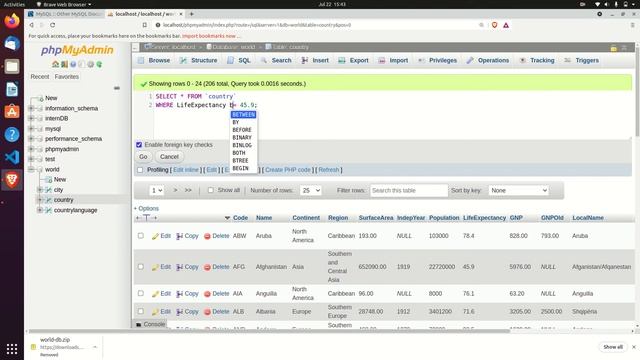Choose BINARY from autocomplete list

244,138
